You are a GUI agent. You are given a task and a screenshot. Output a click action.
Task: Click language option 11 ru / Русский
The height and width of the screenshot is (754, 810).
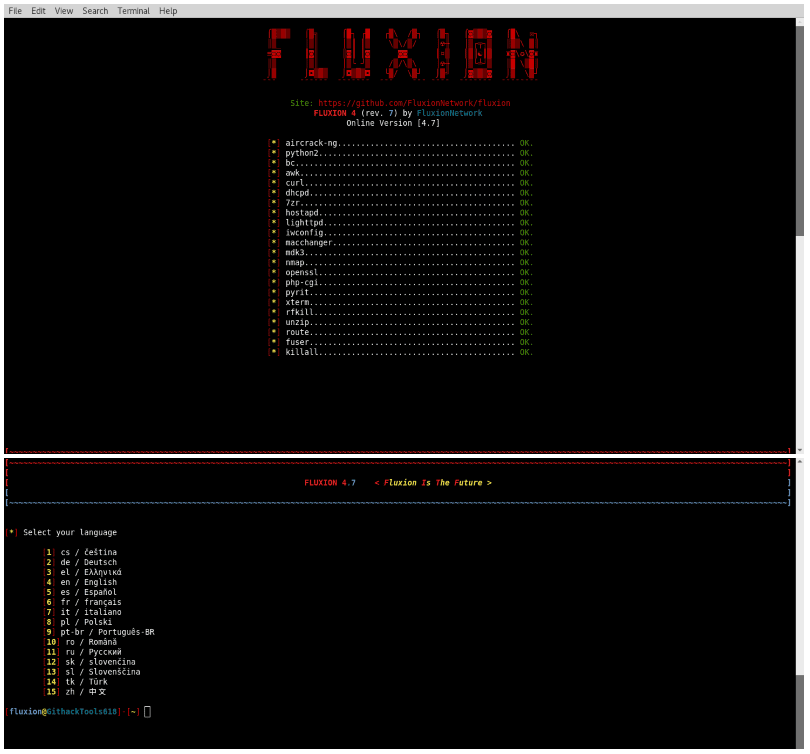83,652
